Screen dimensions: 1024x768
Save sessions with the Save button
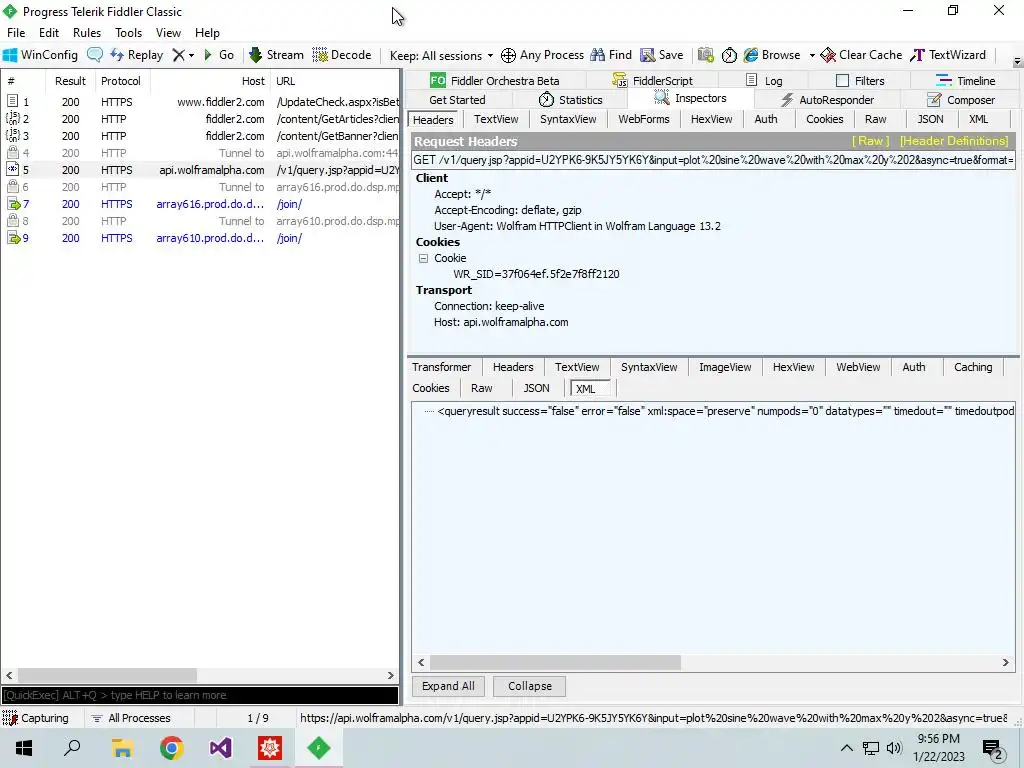point(662,55)
